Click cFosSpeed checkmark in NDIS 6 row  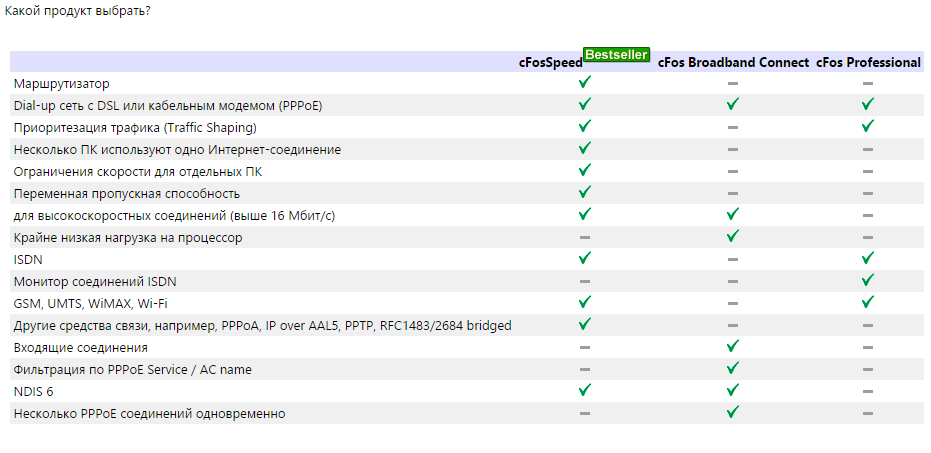[x=585, y=390]
